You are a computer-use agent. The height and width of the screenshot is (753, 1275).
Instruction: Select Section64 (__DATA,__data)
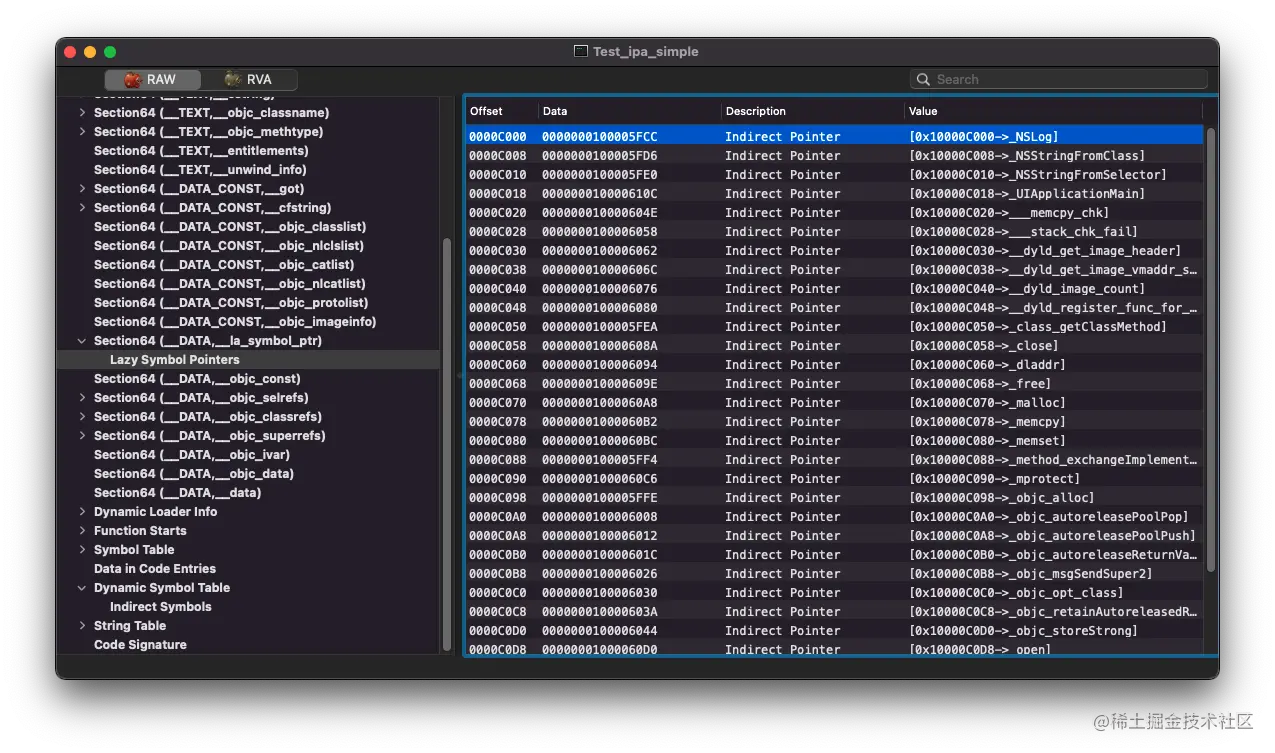point(177,493)
